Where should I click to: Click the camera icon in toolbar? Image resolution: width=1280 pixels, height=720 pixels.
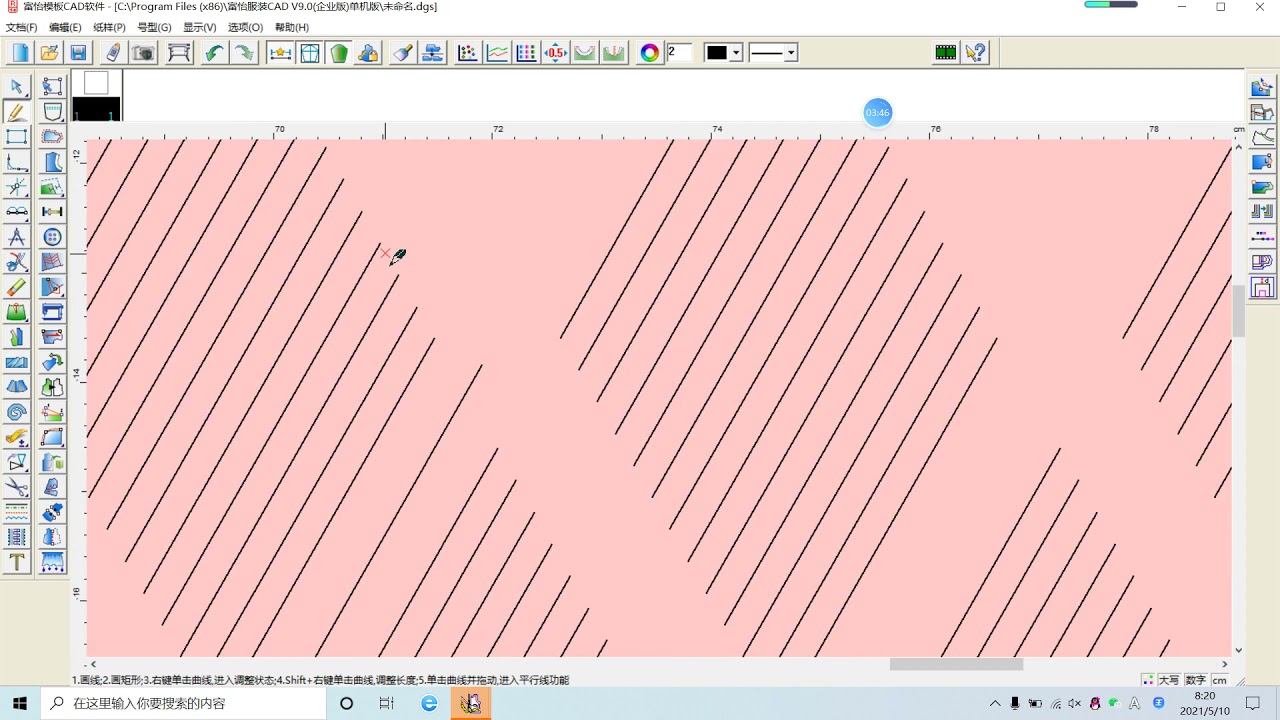pos(144,53)
